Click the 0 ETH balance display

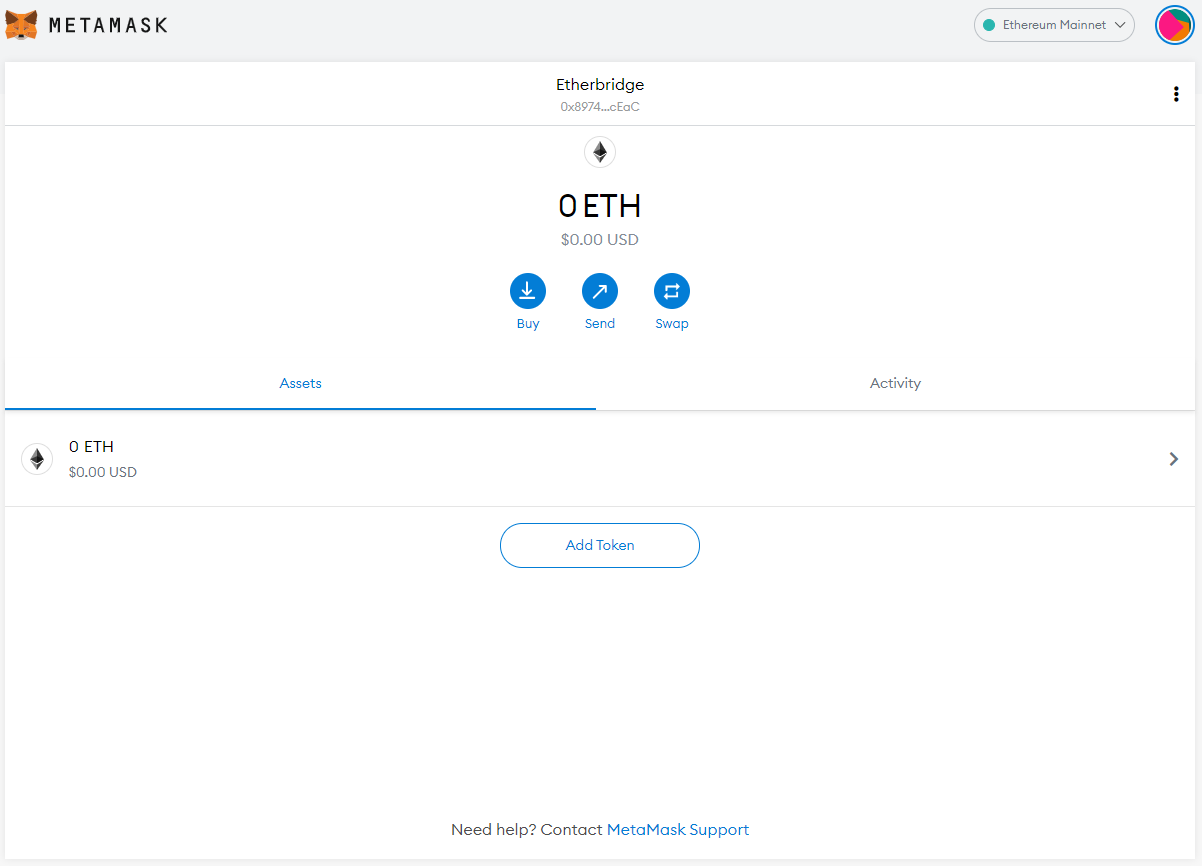tap(600, 206)
